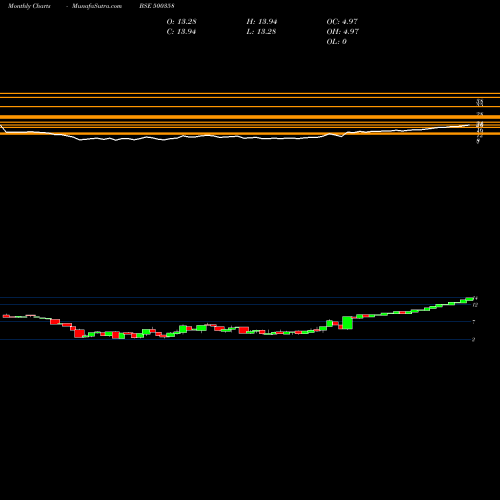Click the low value 'L: 13.28'
The height and width of the screenshot is (500, 500).
point(261,32)
